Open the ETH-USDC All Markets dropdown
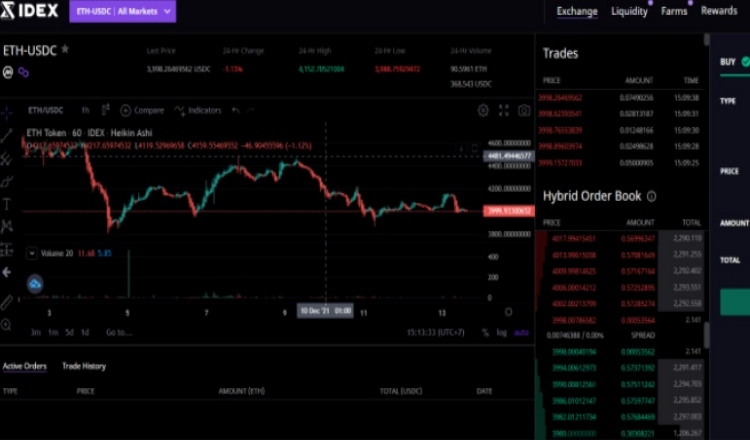Image resolution: width=750 pixels, height=440 pixels. point(122,11)
